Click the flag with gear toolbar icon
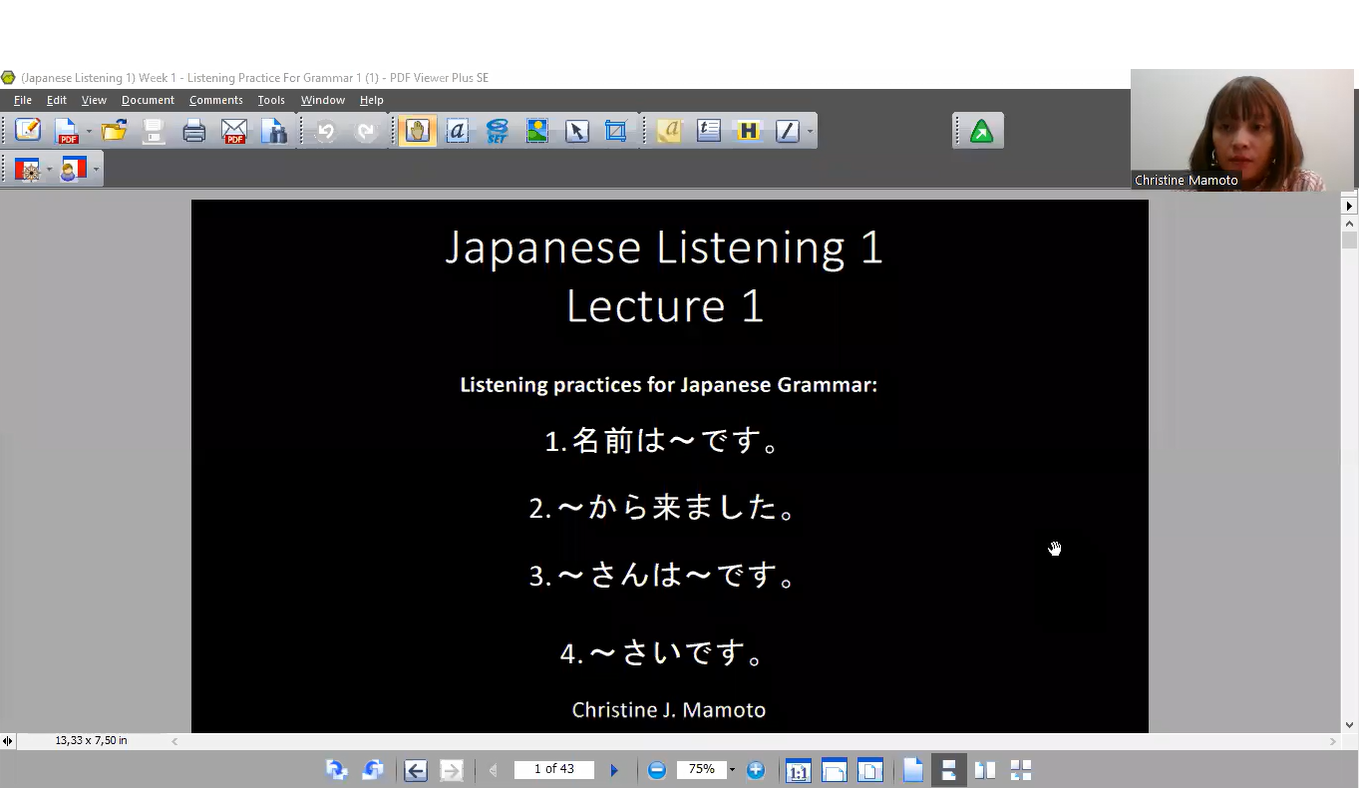This screenshot has width=1359, height=788. 27,169
